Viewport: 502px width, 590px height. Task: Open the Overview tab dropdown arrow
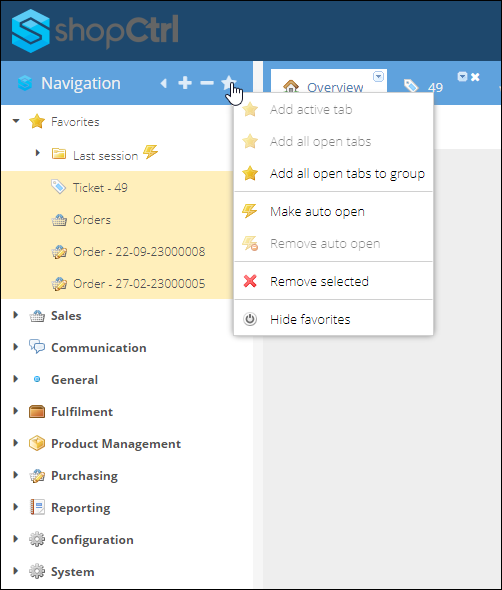click(378, 76)
